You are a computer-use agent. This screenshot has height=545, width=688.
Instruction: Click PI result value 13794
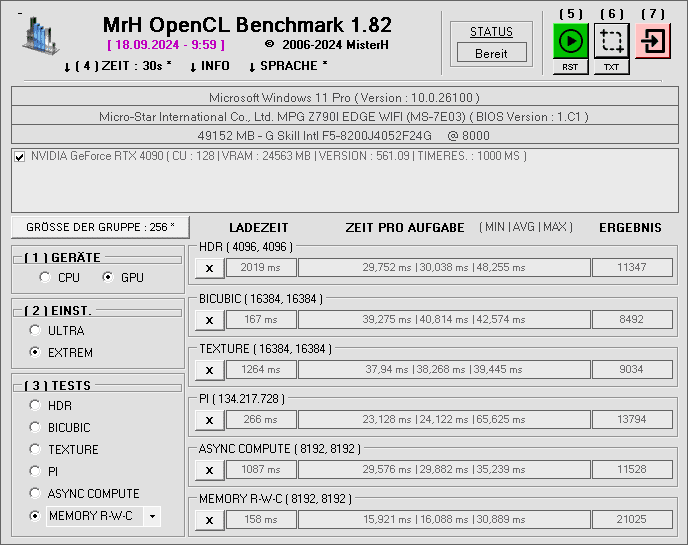pyautogui.click(x=632, y=420)
